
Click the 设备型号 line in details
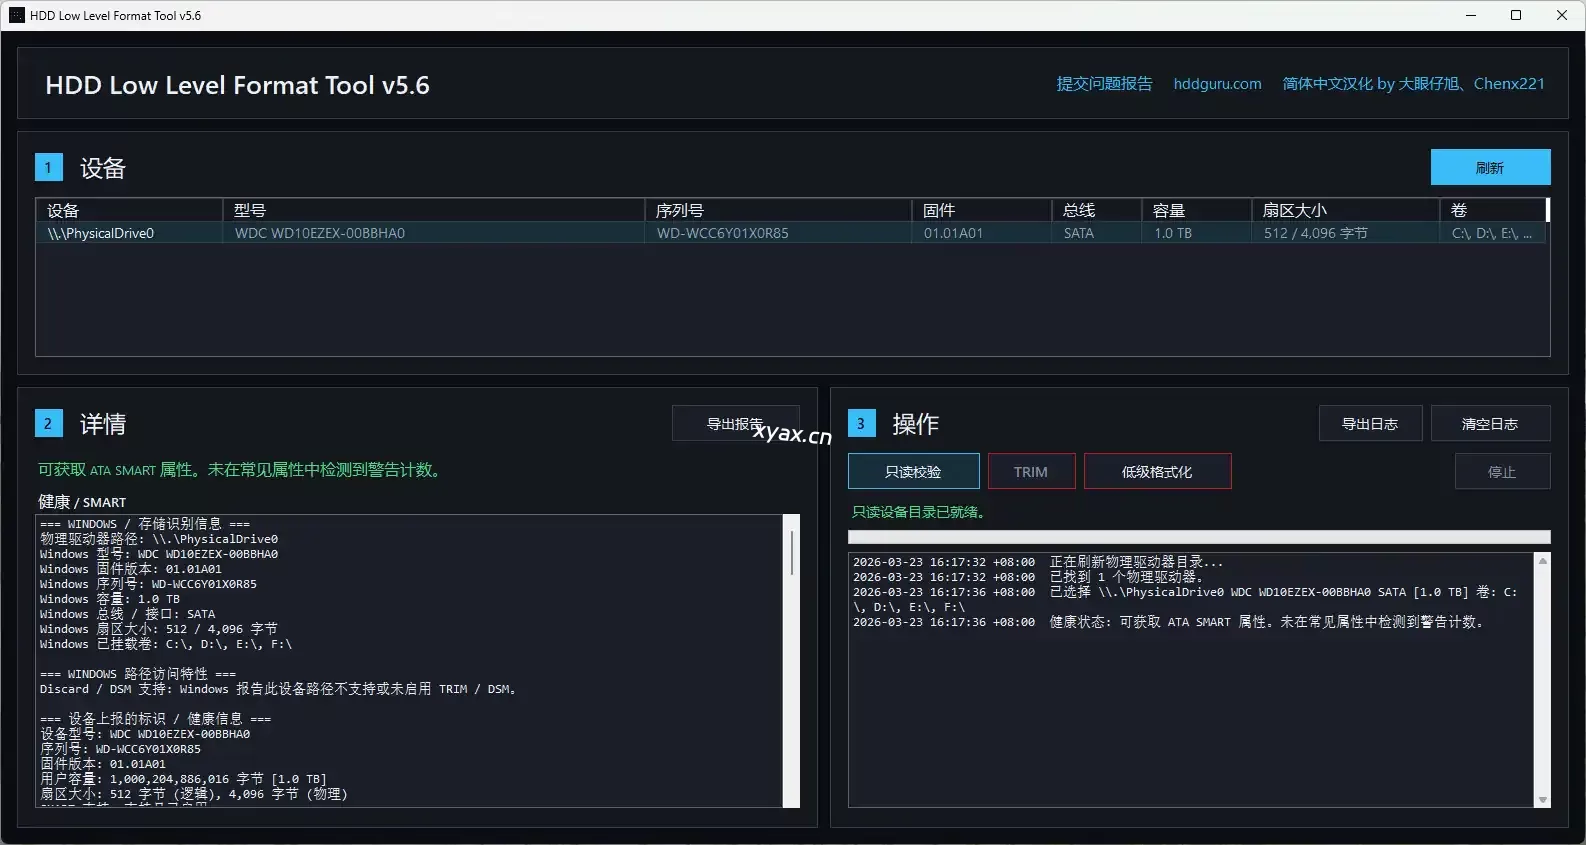coord(145,734)
